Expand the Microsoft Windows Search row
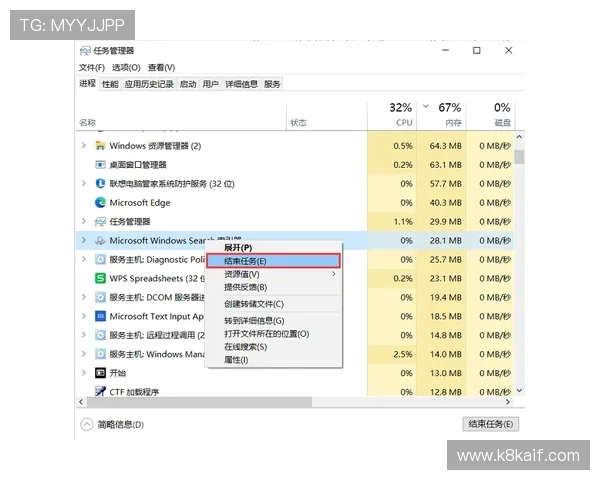Screen dimensions: 600x480 (84, 240)
